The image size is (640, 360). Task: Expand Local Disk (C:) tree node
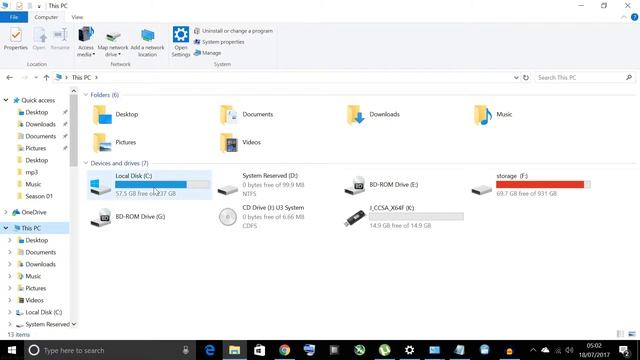(10, 312)
